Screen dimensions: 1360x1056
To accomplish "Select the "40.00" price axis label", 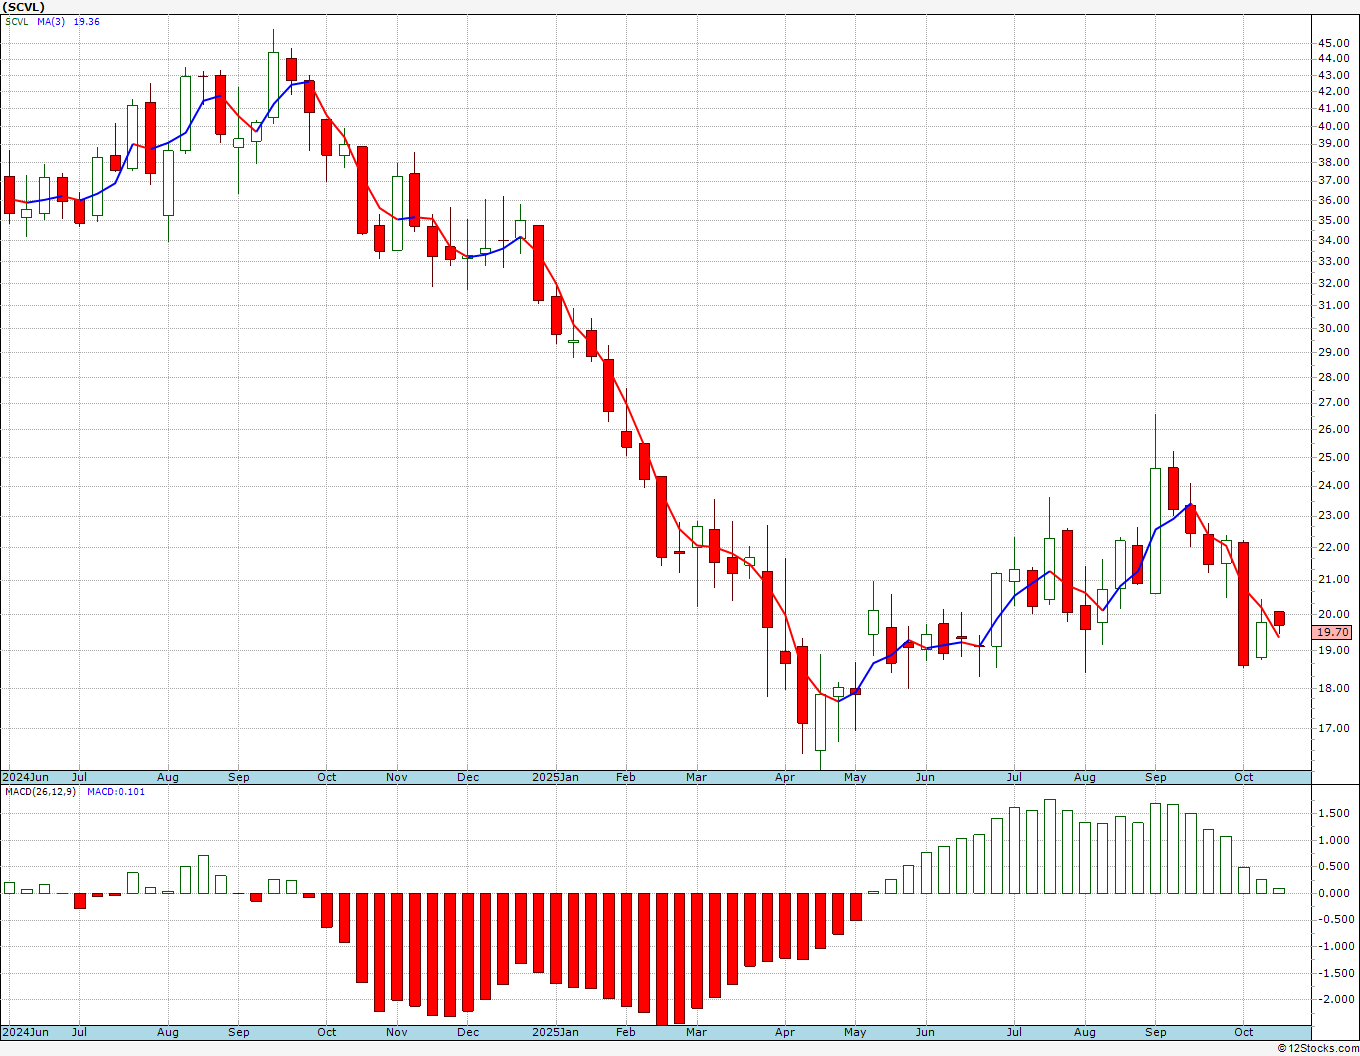I will [x=1334, y=126].
